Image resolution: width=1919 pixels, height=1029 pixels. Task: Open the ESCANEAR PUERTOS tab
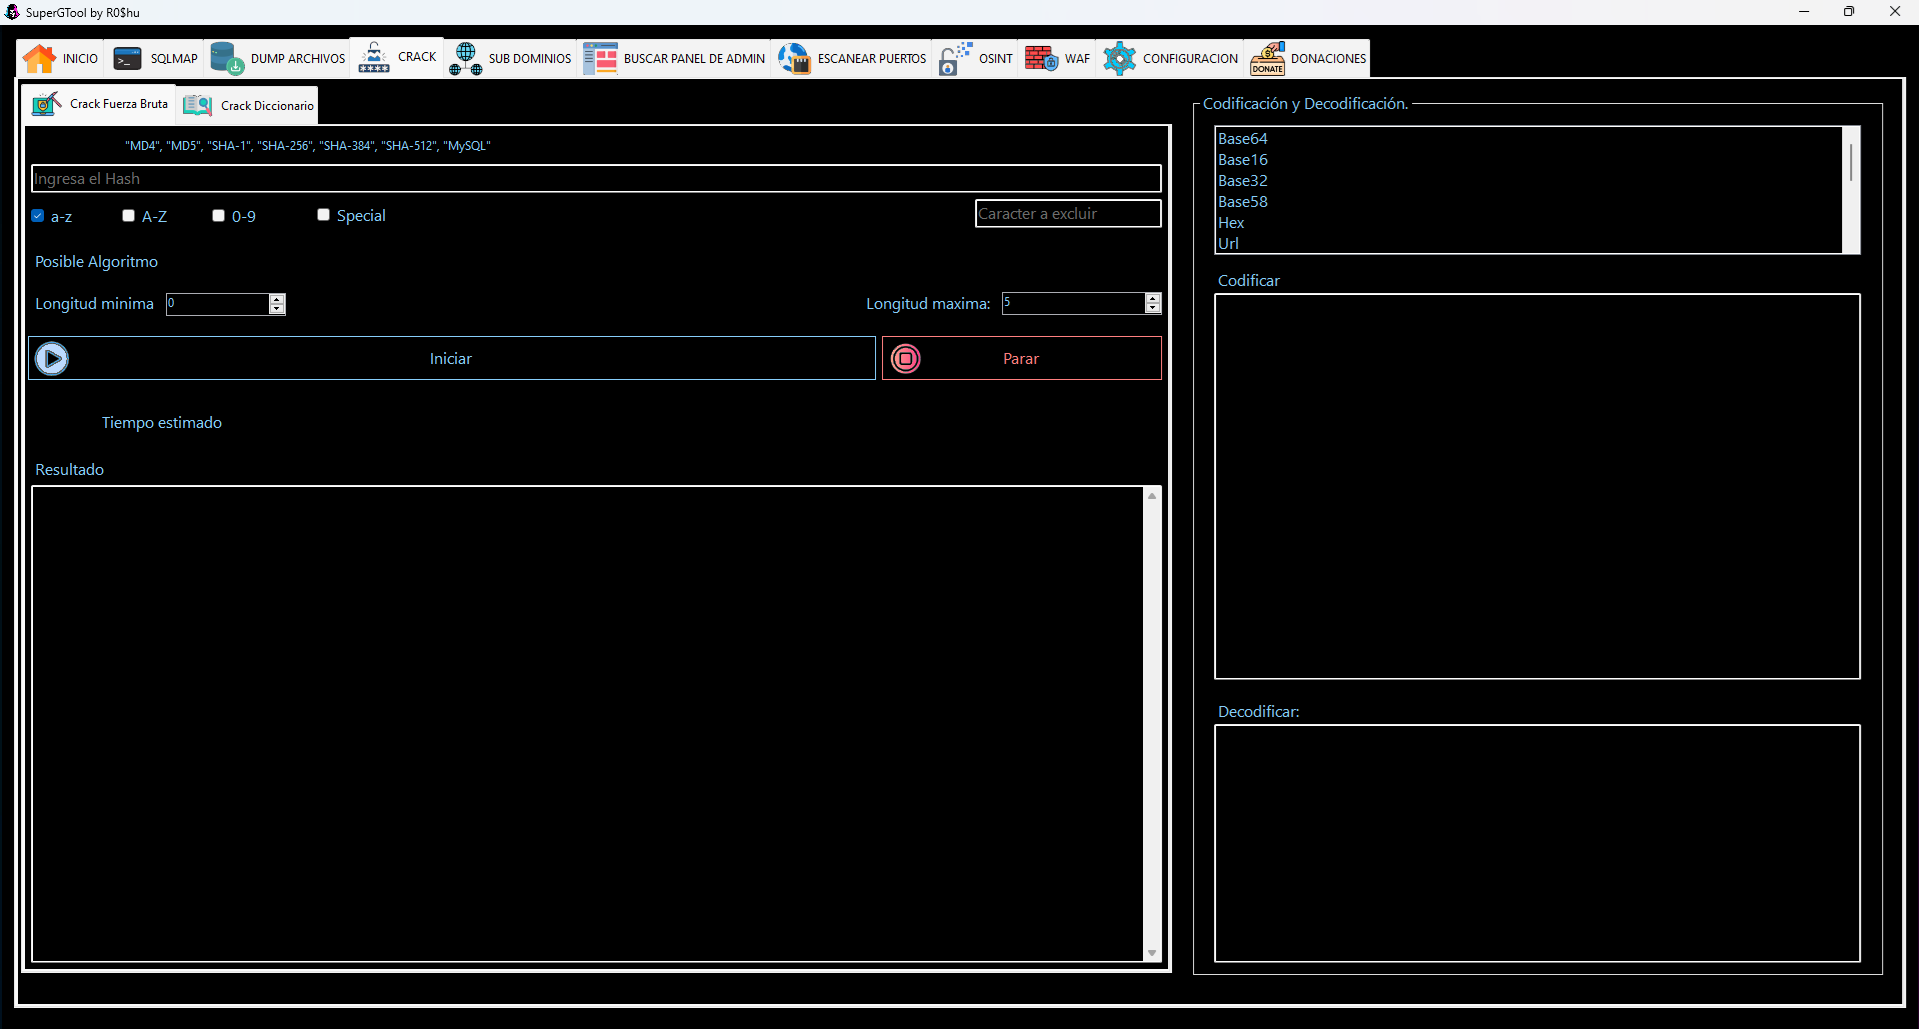pyautogui.click(x=853, y=59)
